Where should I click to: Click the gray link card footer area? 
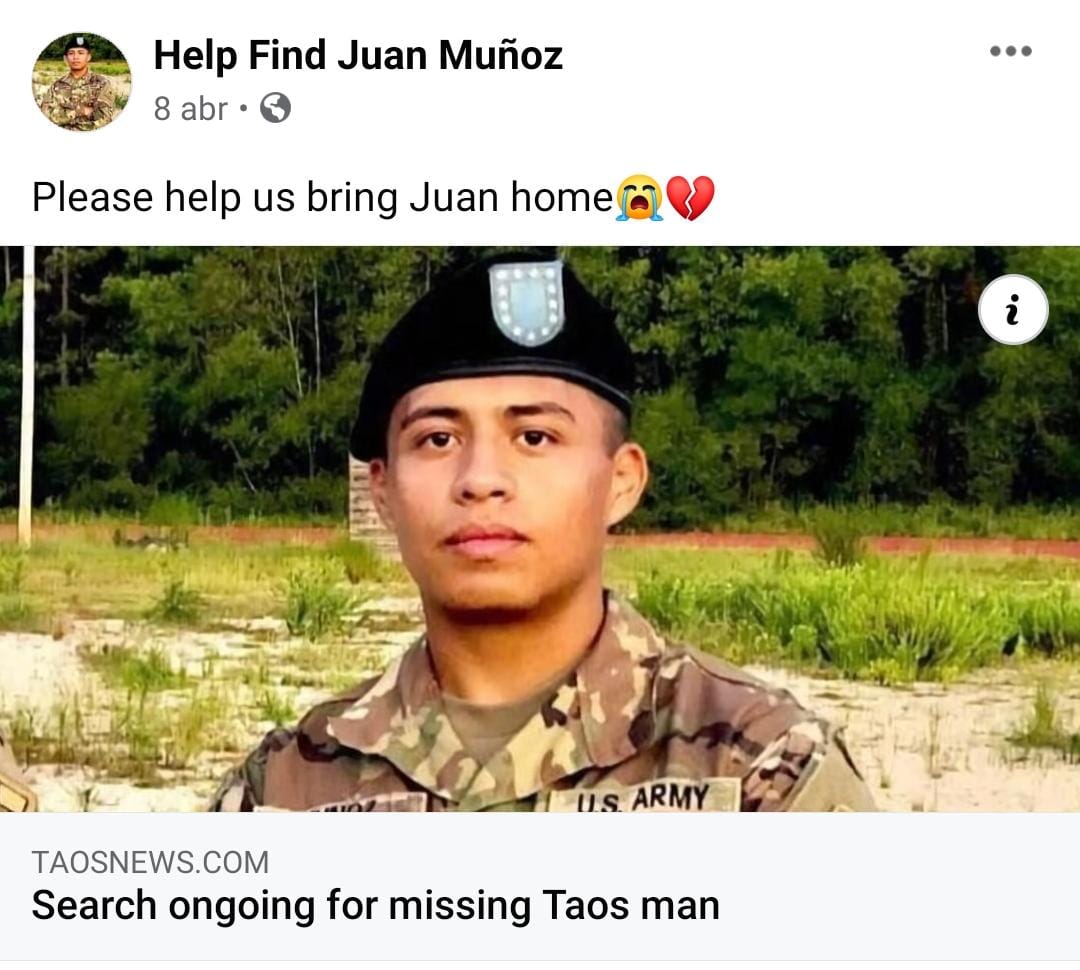tap(540, 886)
